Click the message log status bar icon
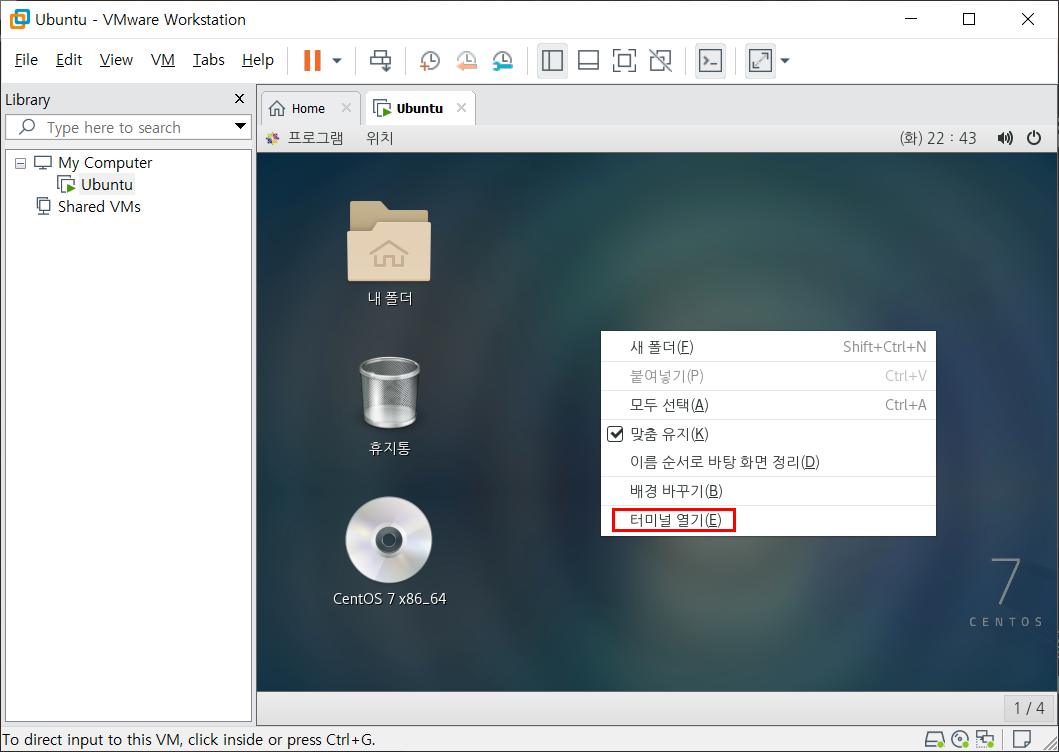Screen dimensions: 1059x752 coord(1022,738)
